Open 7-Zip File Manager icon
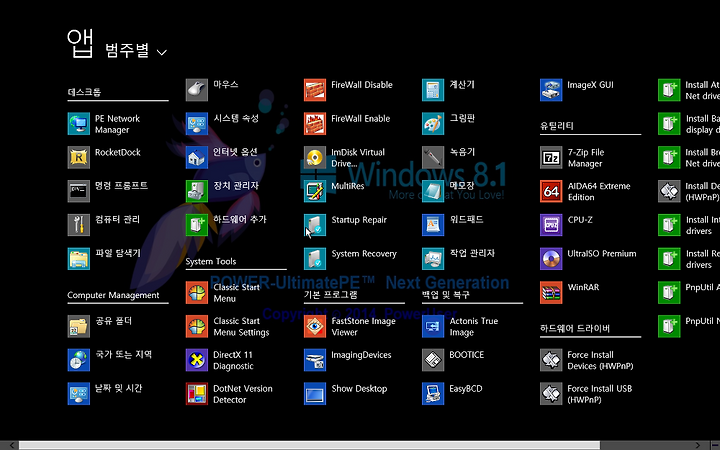 click(551, 158)
